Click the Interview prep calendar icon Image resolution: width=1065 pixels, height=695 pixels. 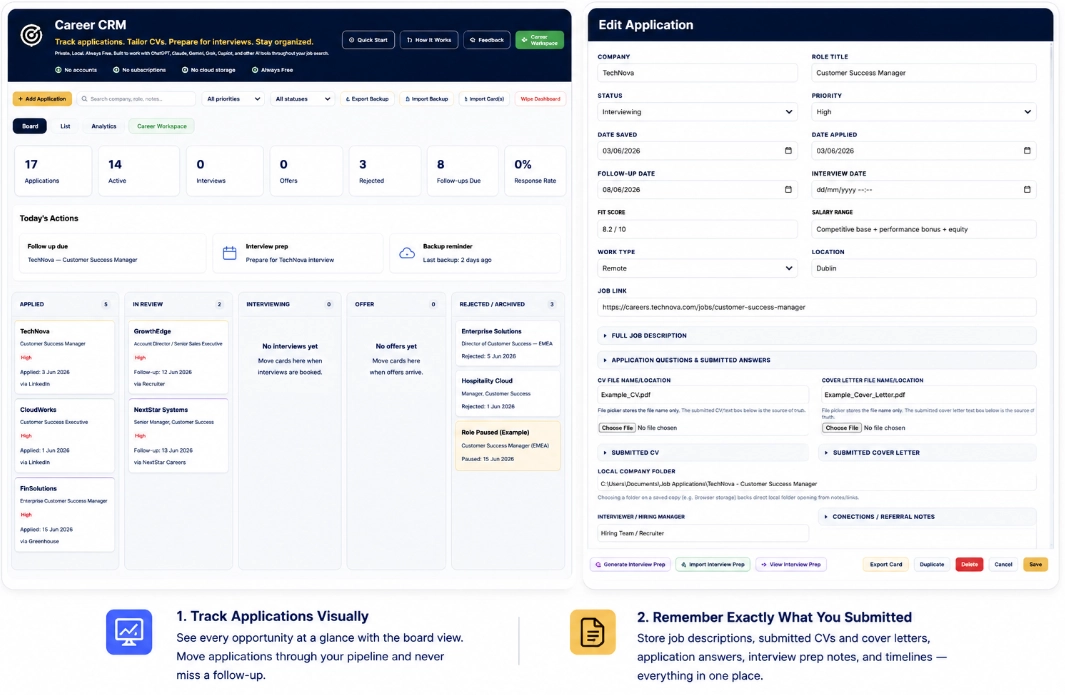(230, 253)
